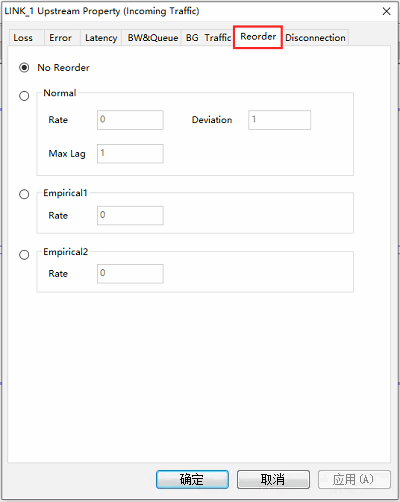400x502 pixels.
Task: Click the Max Lag label
Action: click(x=67, y=154)
